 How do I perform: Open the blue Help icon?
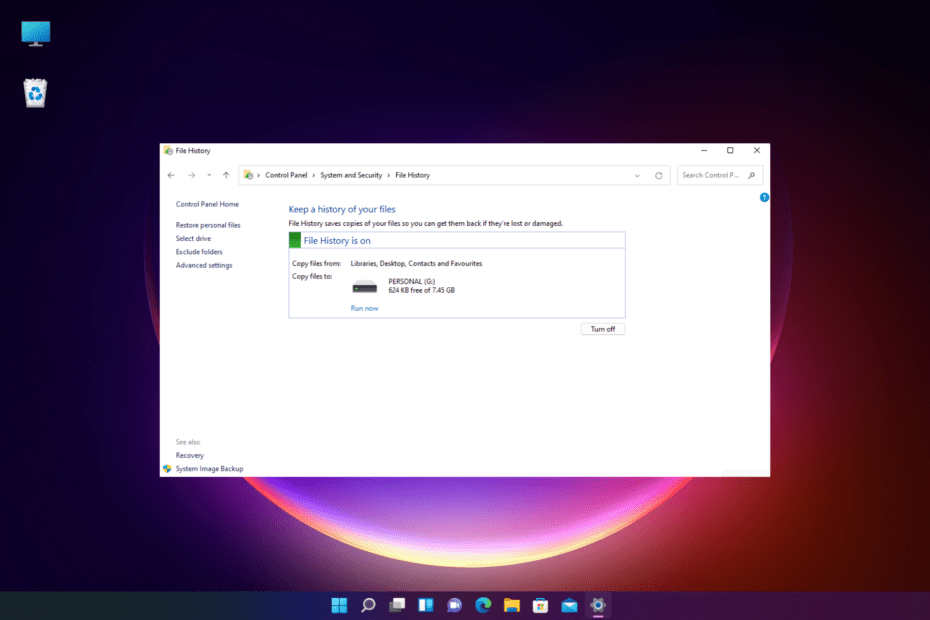[764, 197]
